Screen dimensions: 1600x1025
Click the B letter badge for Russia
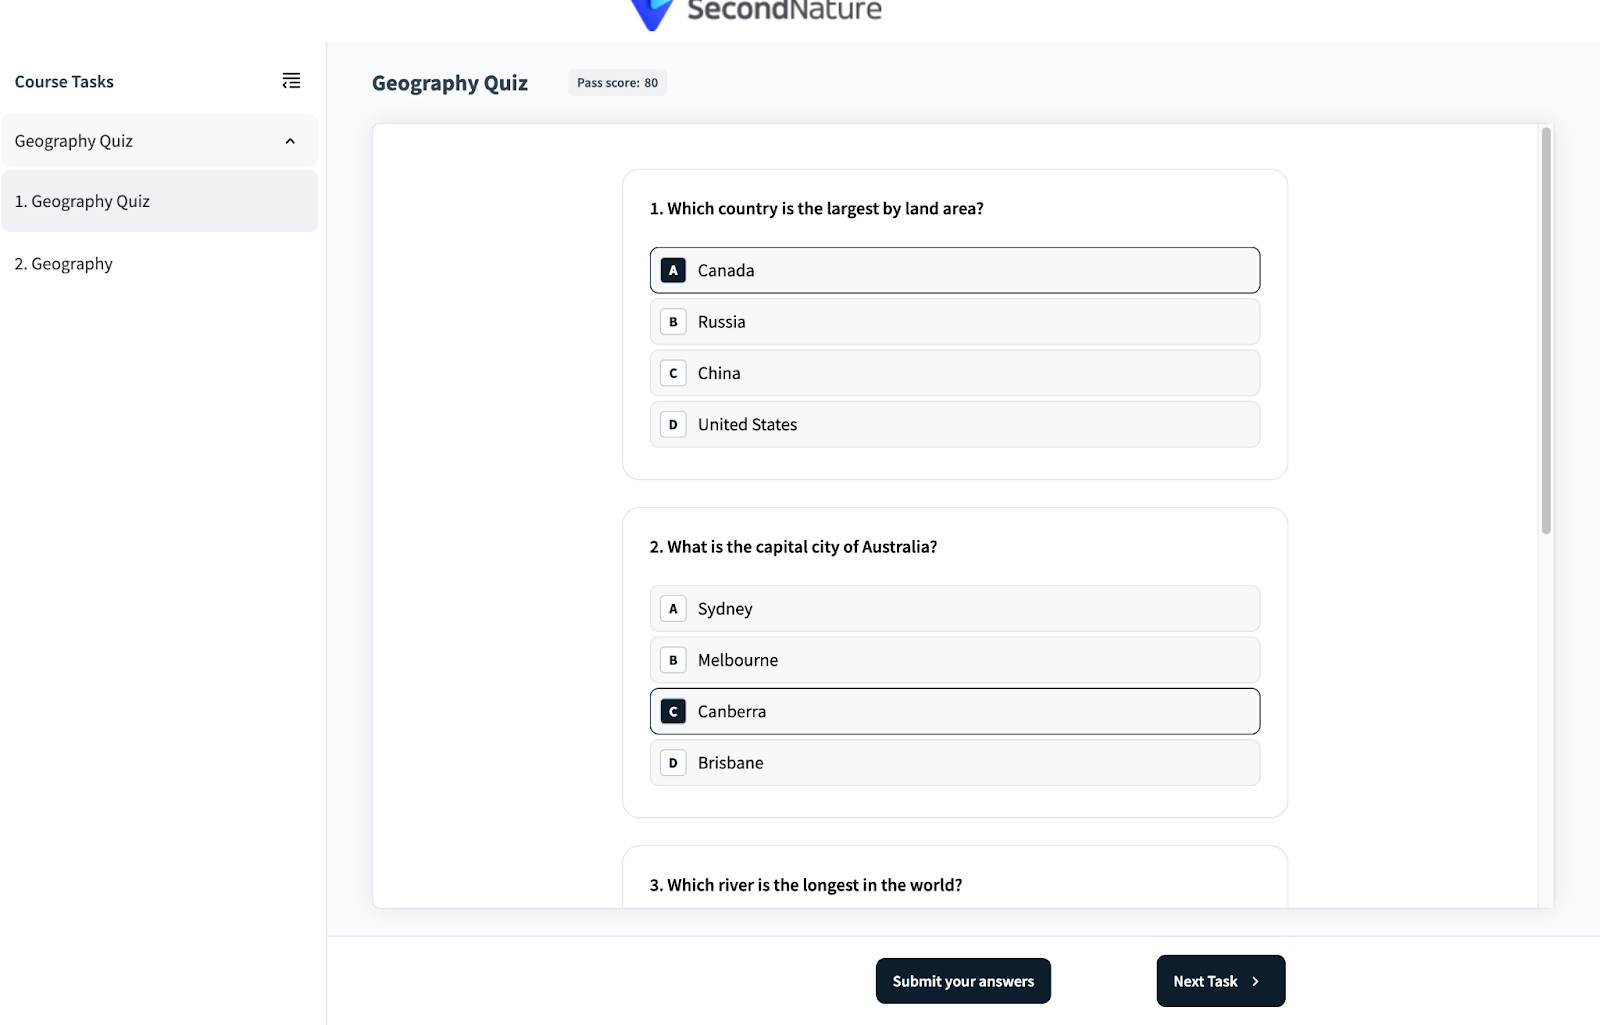pos(673,322)
